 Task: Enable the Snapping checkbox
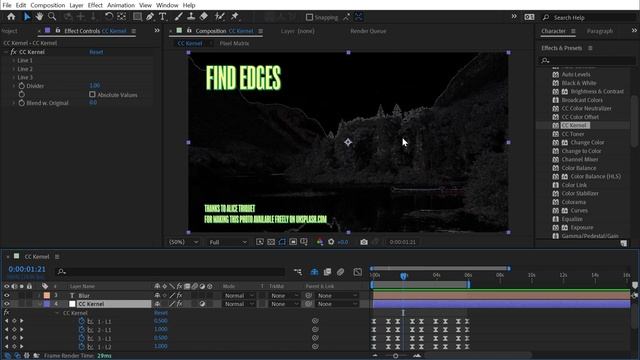(x=309, y=17)
